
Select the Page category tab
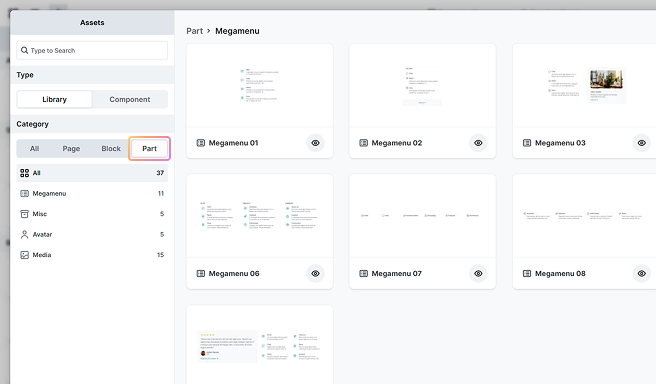pyautogui.click(x=71, y=148)
